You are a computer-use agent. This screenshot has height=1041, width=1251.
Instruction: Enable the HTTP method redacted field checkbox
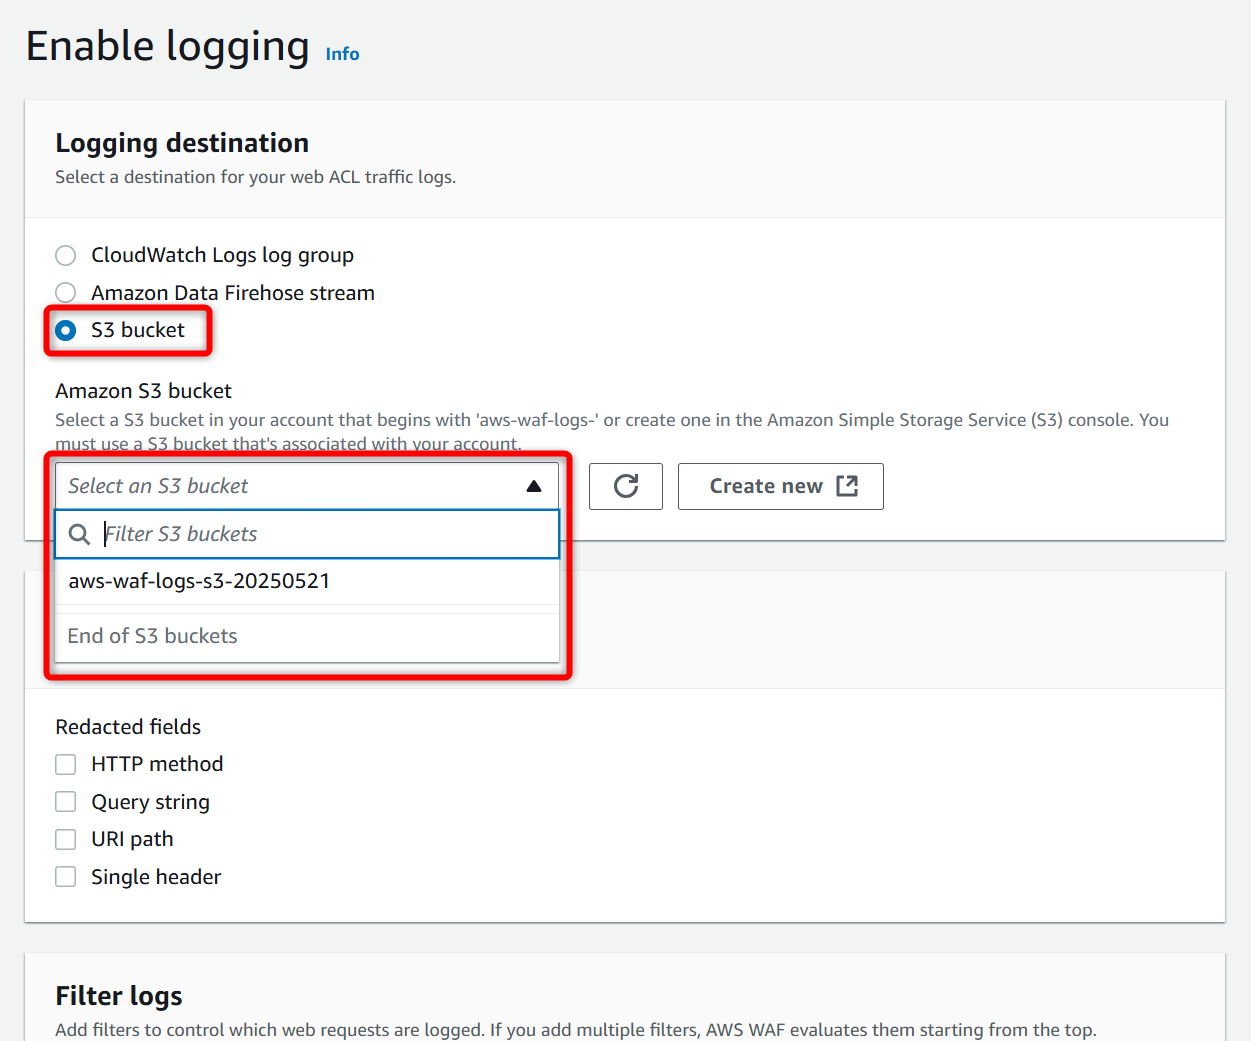coord(66,765)
